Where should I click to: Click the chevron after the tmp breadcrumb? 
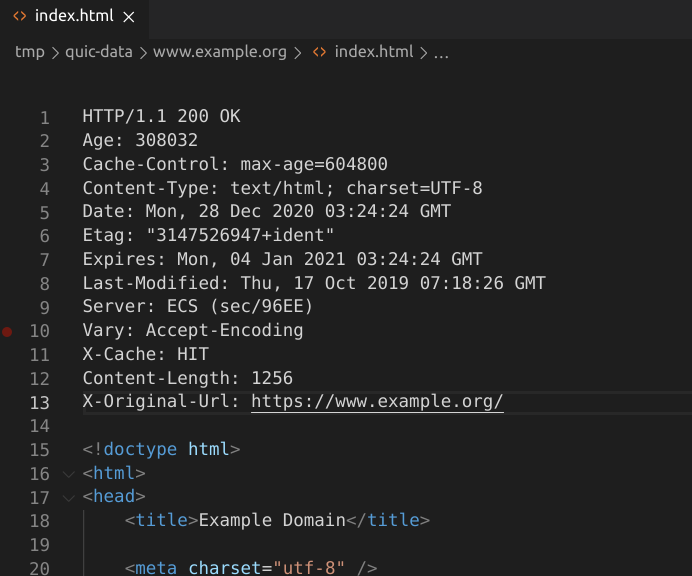[x=55, y=53]
